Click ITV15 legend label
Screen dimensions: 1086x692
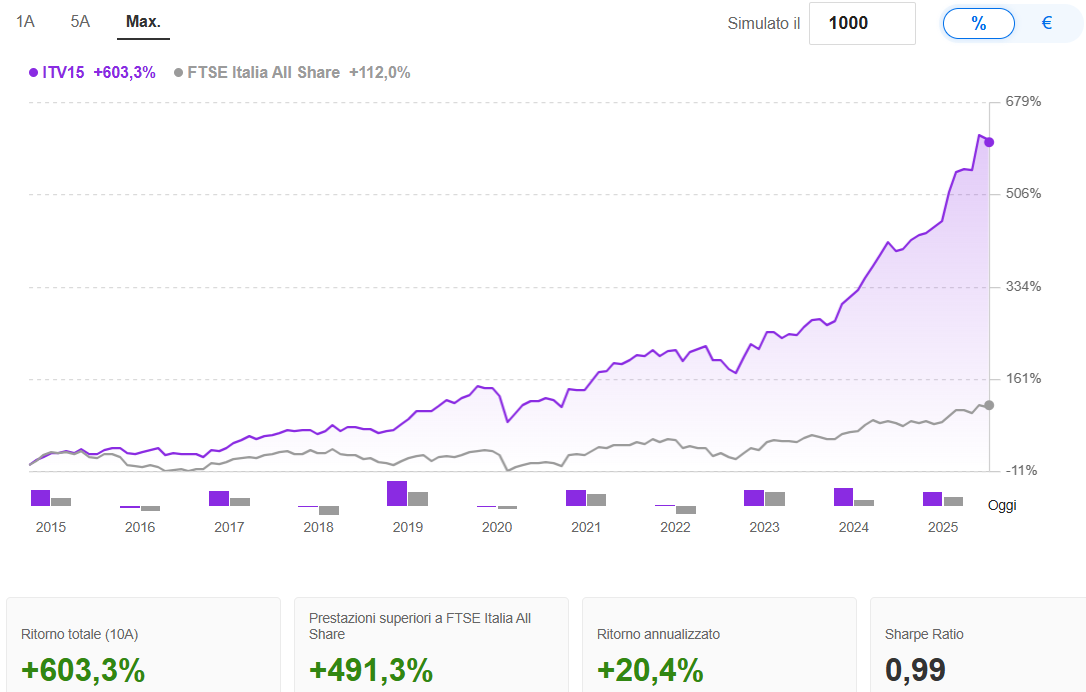[x=63, y=73]
